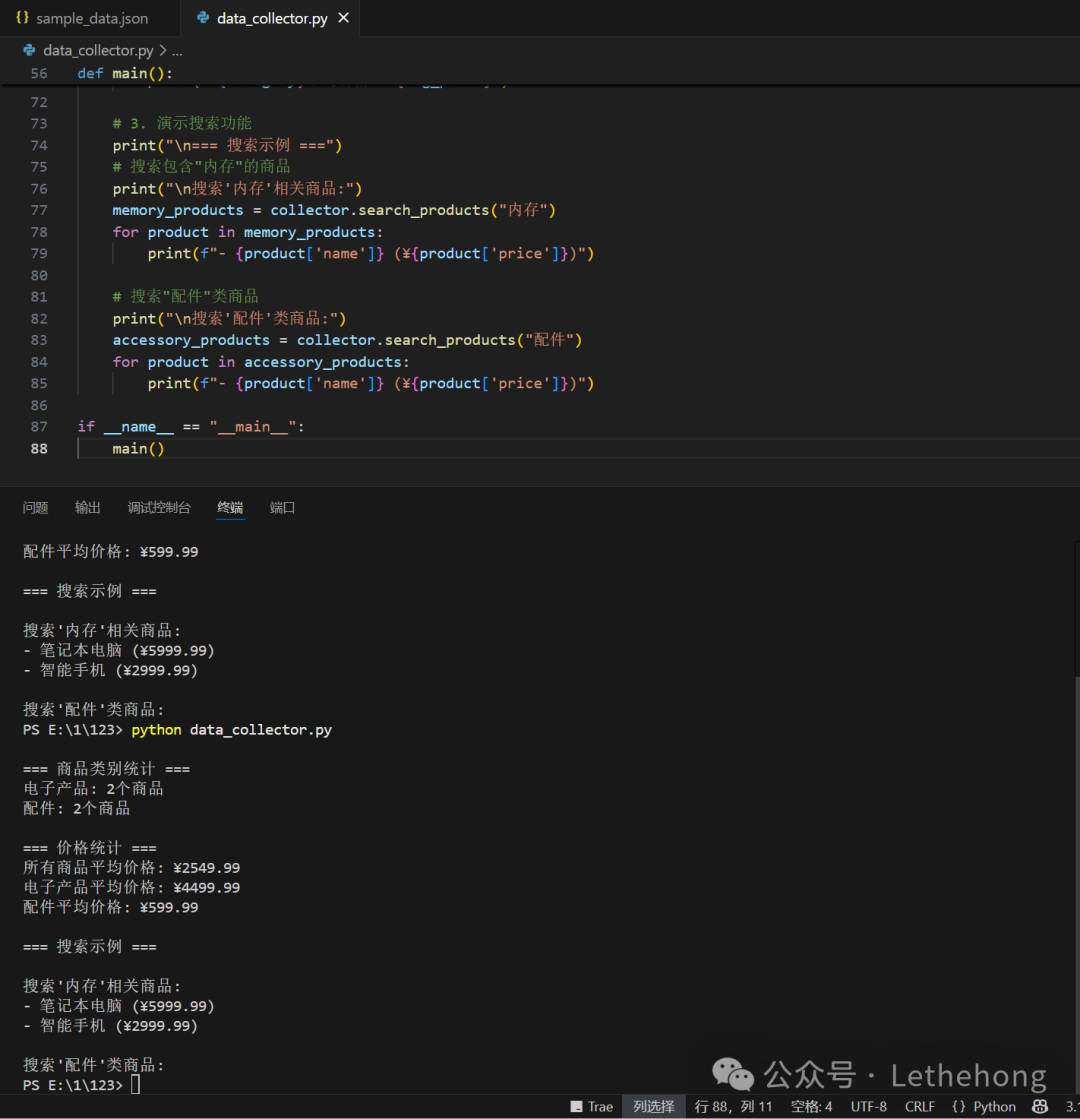The image size is (1080, 1119).
Task: Open the 输出 panel tab
Action: click(88, 507)
